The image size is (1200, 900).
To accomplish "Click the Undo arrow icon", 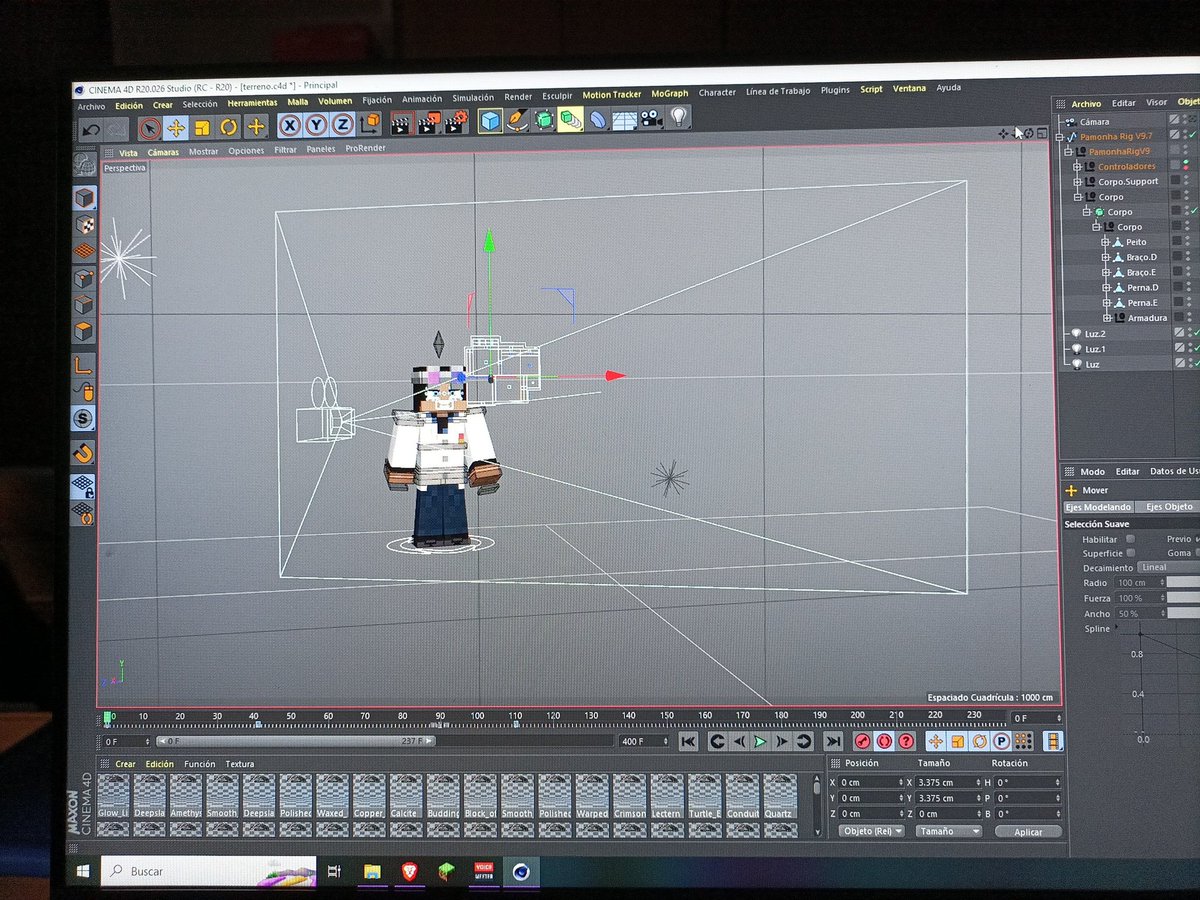I will pos(91,128).
